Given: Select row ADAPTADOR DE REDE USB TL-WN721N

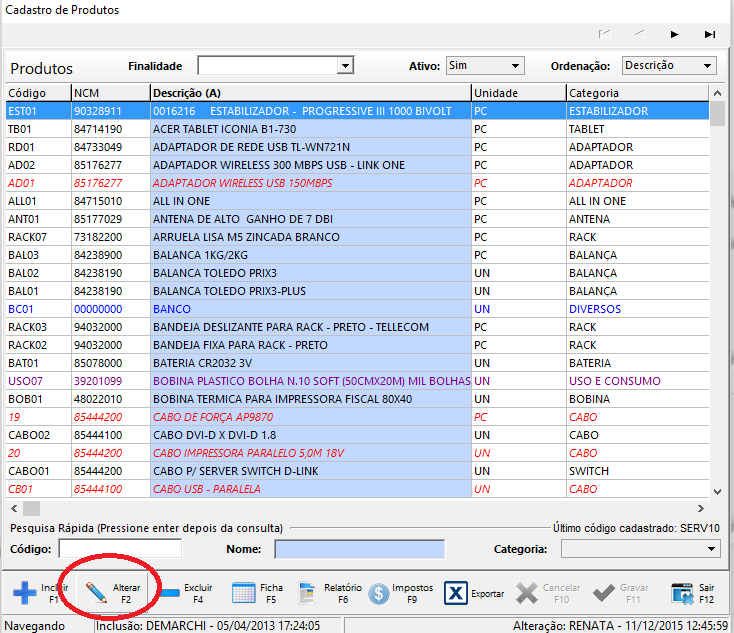Looking at the screenshot, I should [358, 147].
